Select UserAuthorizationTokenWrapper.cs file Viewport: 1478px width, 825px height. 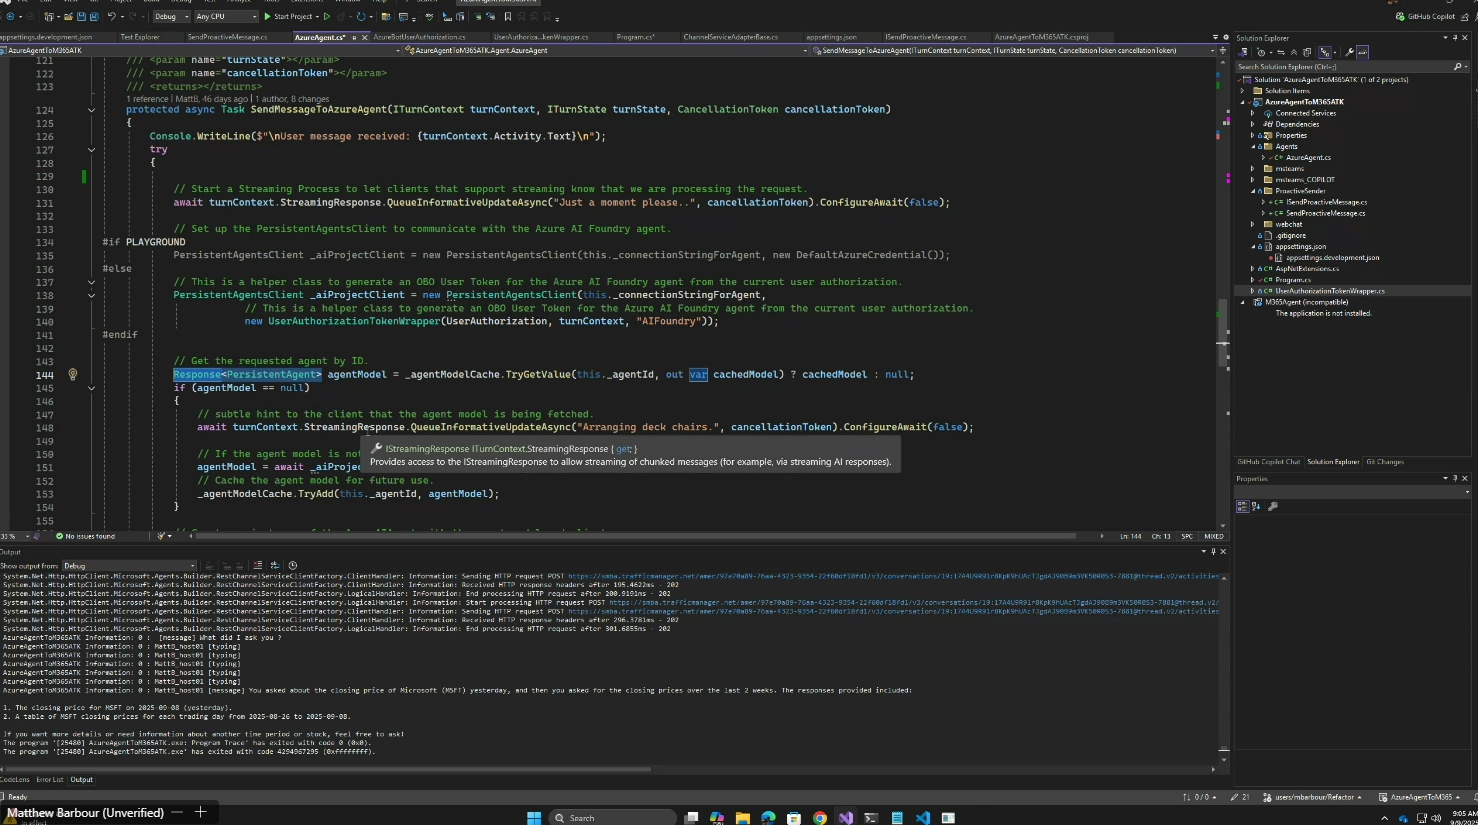click(x=1330, y=291)
